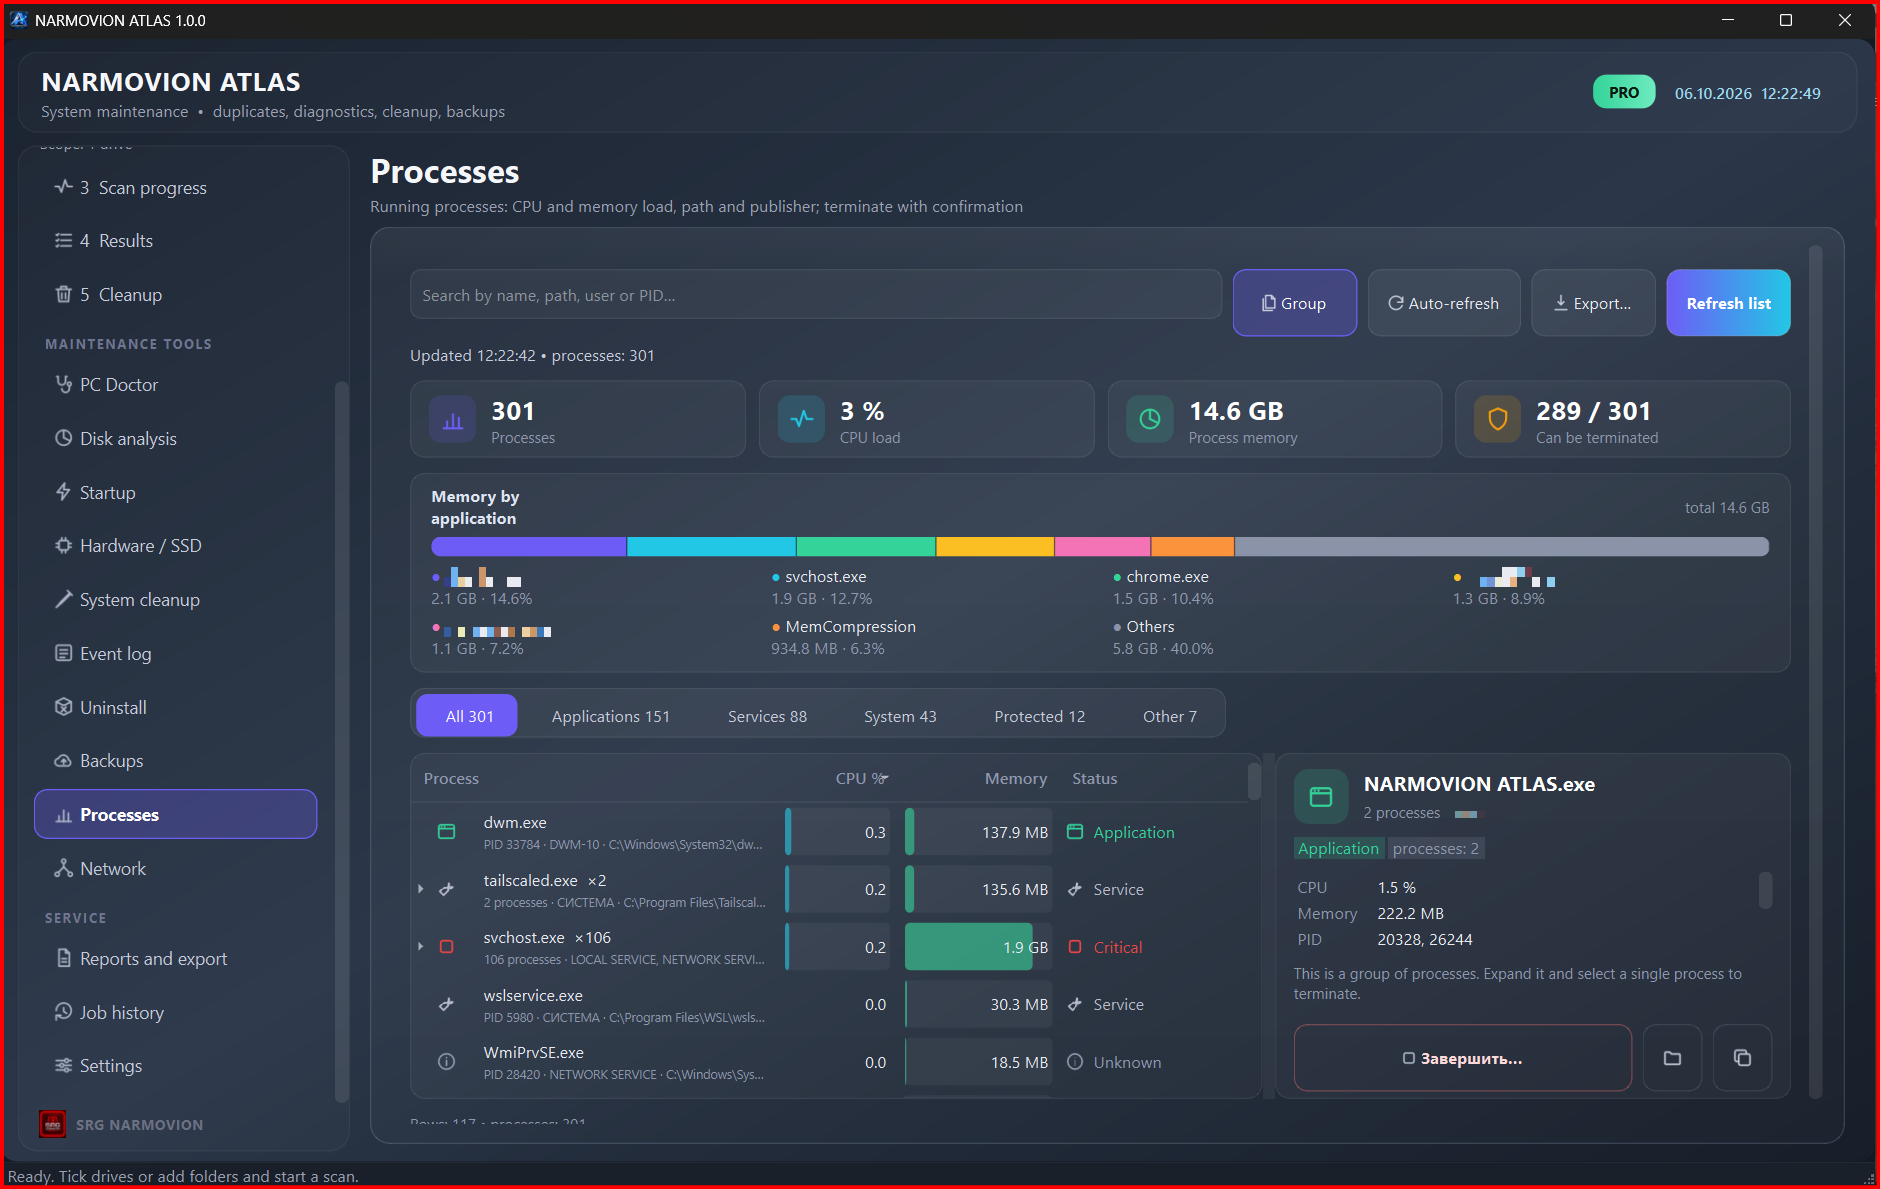This screenshot has width=1880, height=1189.
Task: Click the copy icon button in details panel
Action: point(1742,1058)
